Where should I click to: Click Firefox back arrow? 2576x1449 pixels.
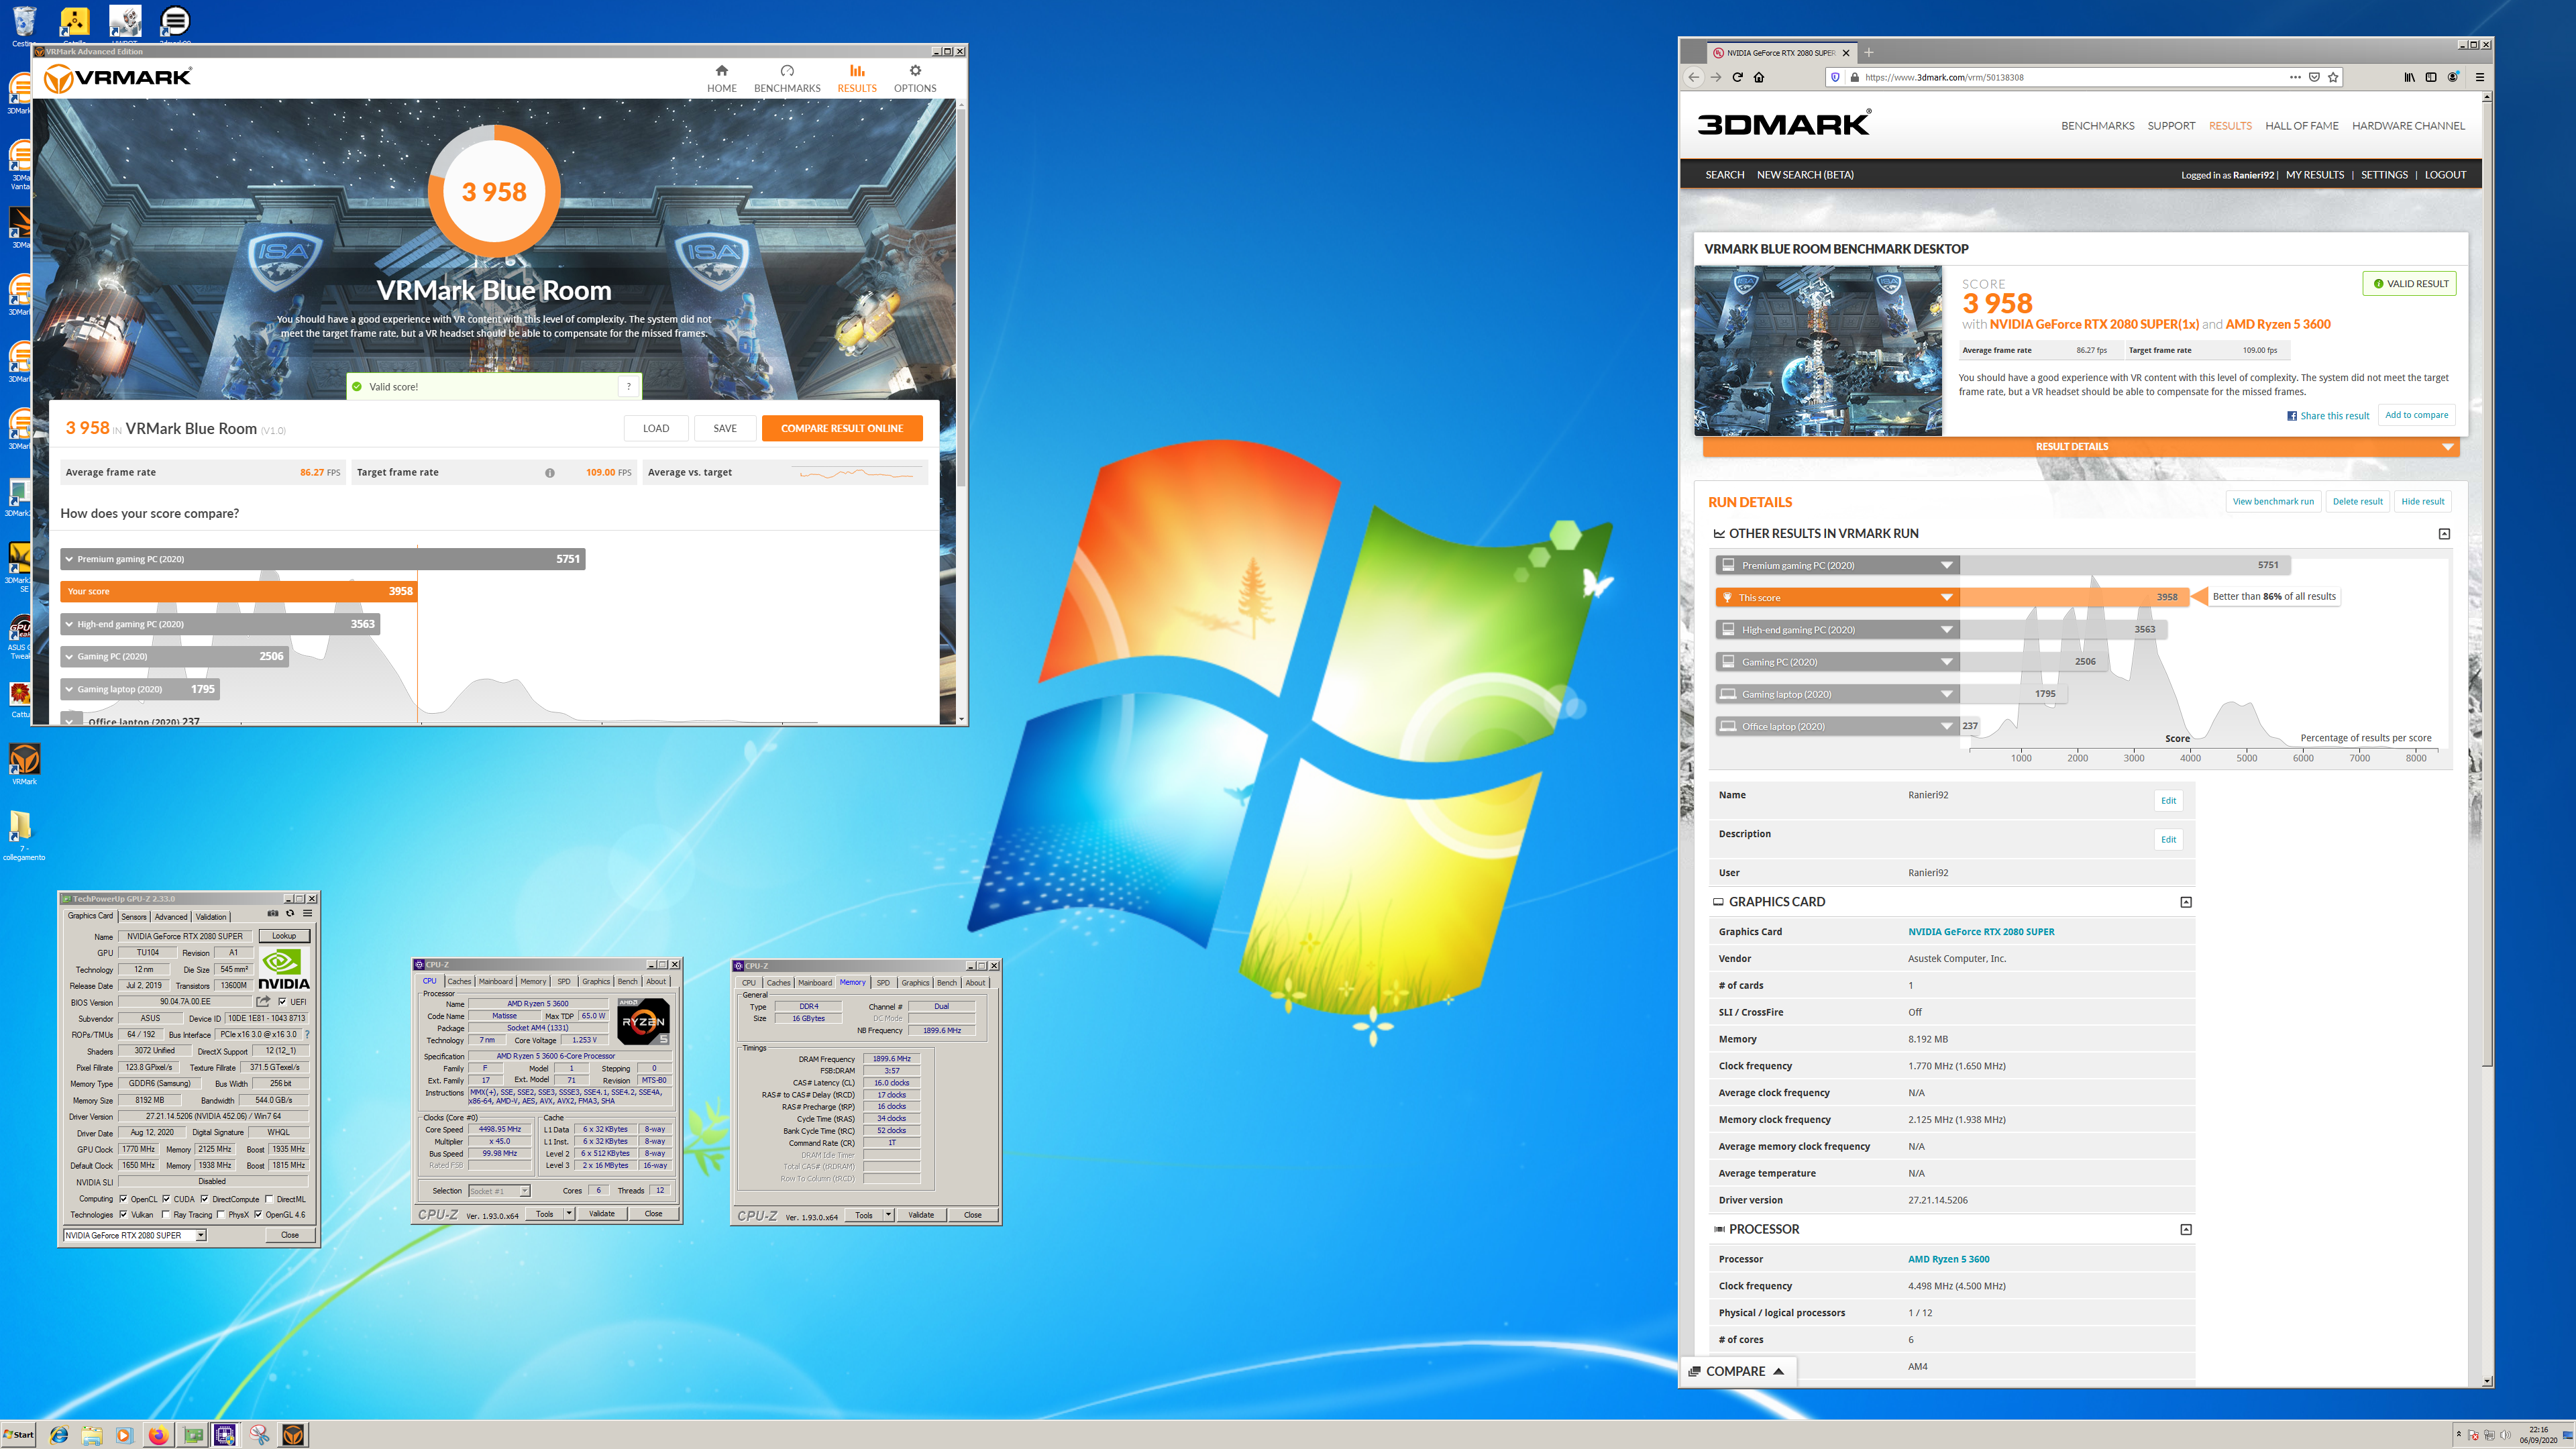[1693, 77]
